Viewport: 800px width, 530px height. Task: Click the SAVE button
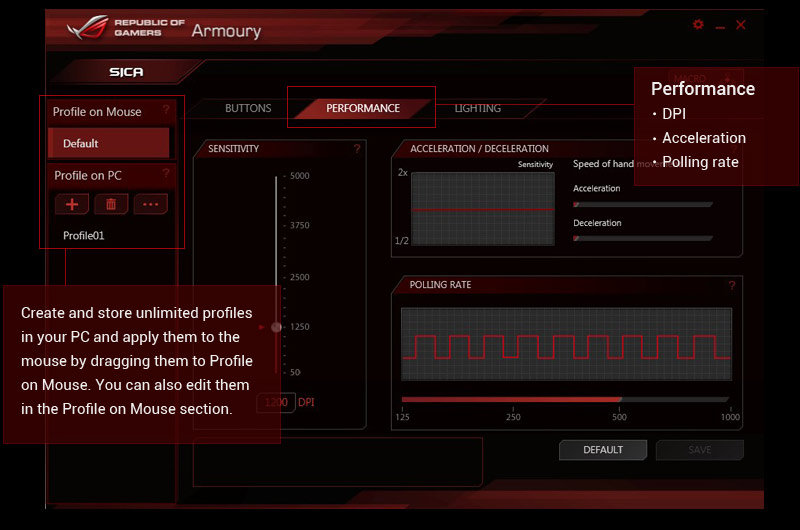pyautogui.click(x=699, y=450)
